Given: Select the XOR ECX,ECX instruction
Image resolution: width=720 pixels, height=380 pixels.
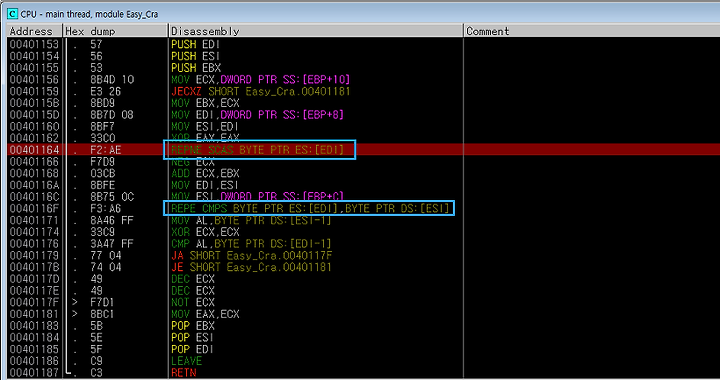Looking at the screenshot, I should pos(205,232).
